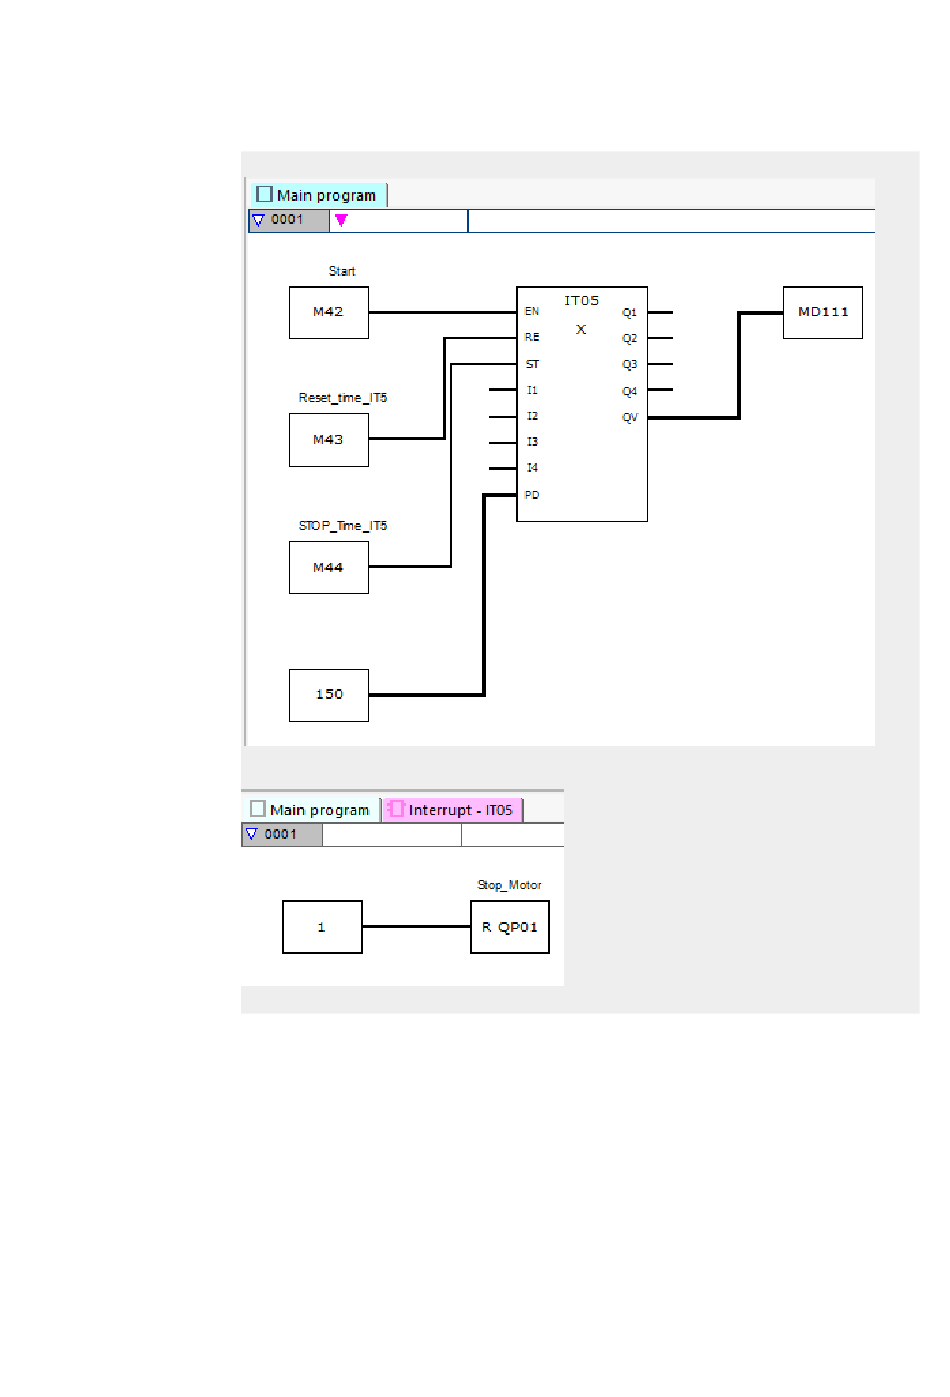Open the Main program tab in upper diagram
Screen dimensions: 950x1397
click(317, 195)
